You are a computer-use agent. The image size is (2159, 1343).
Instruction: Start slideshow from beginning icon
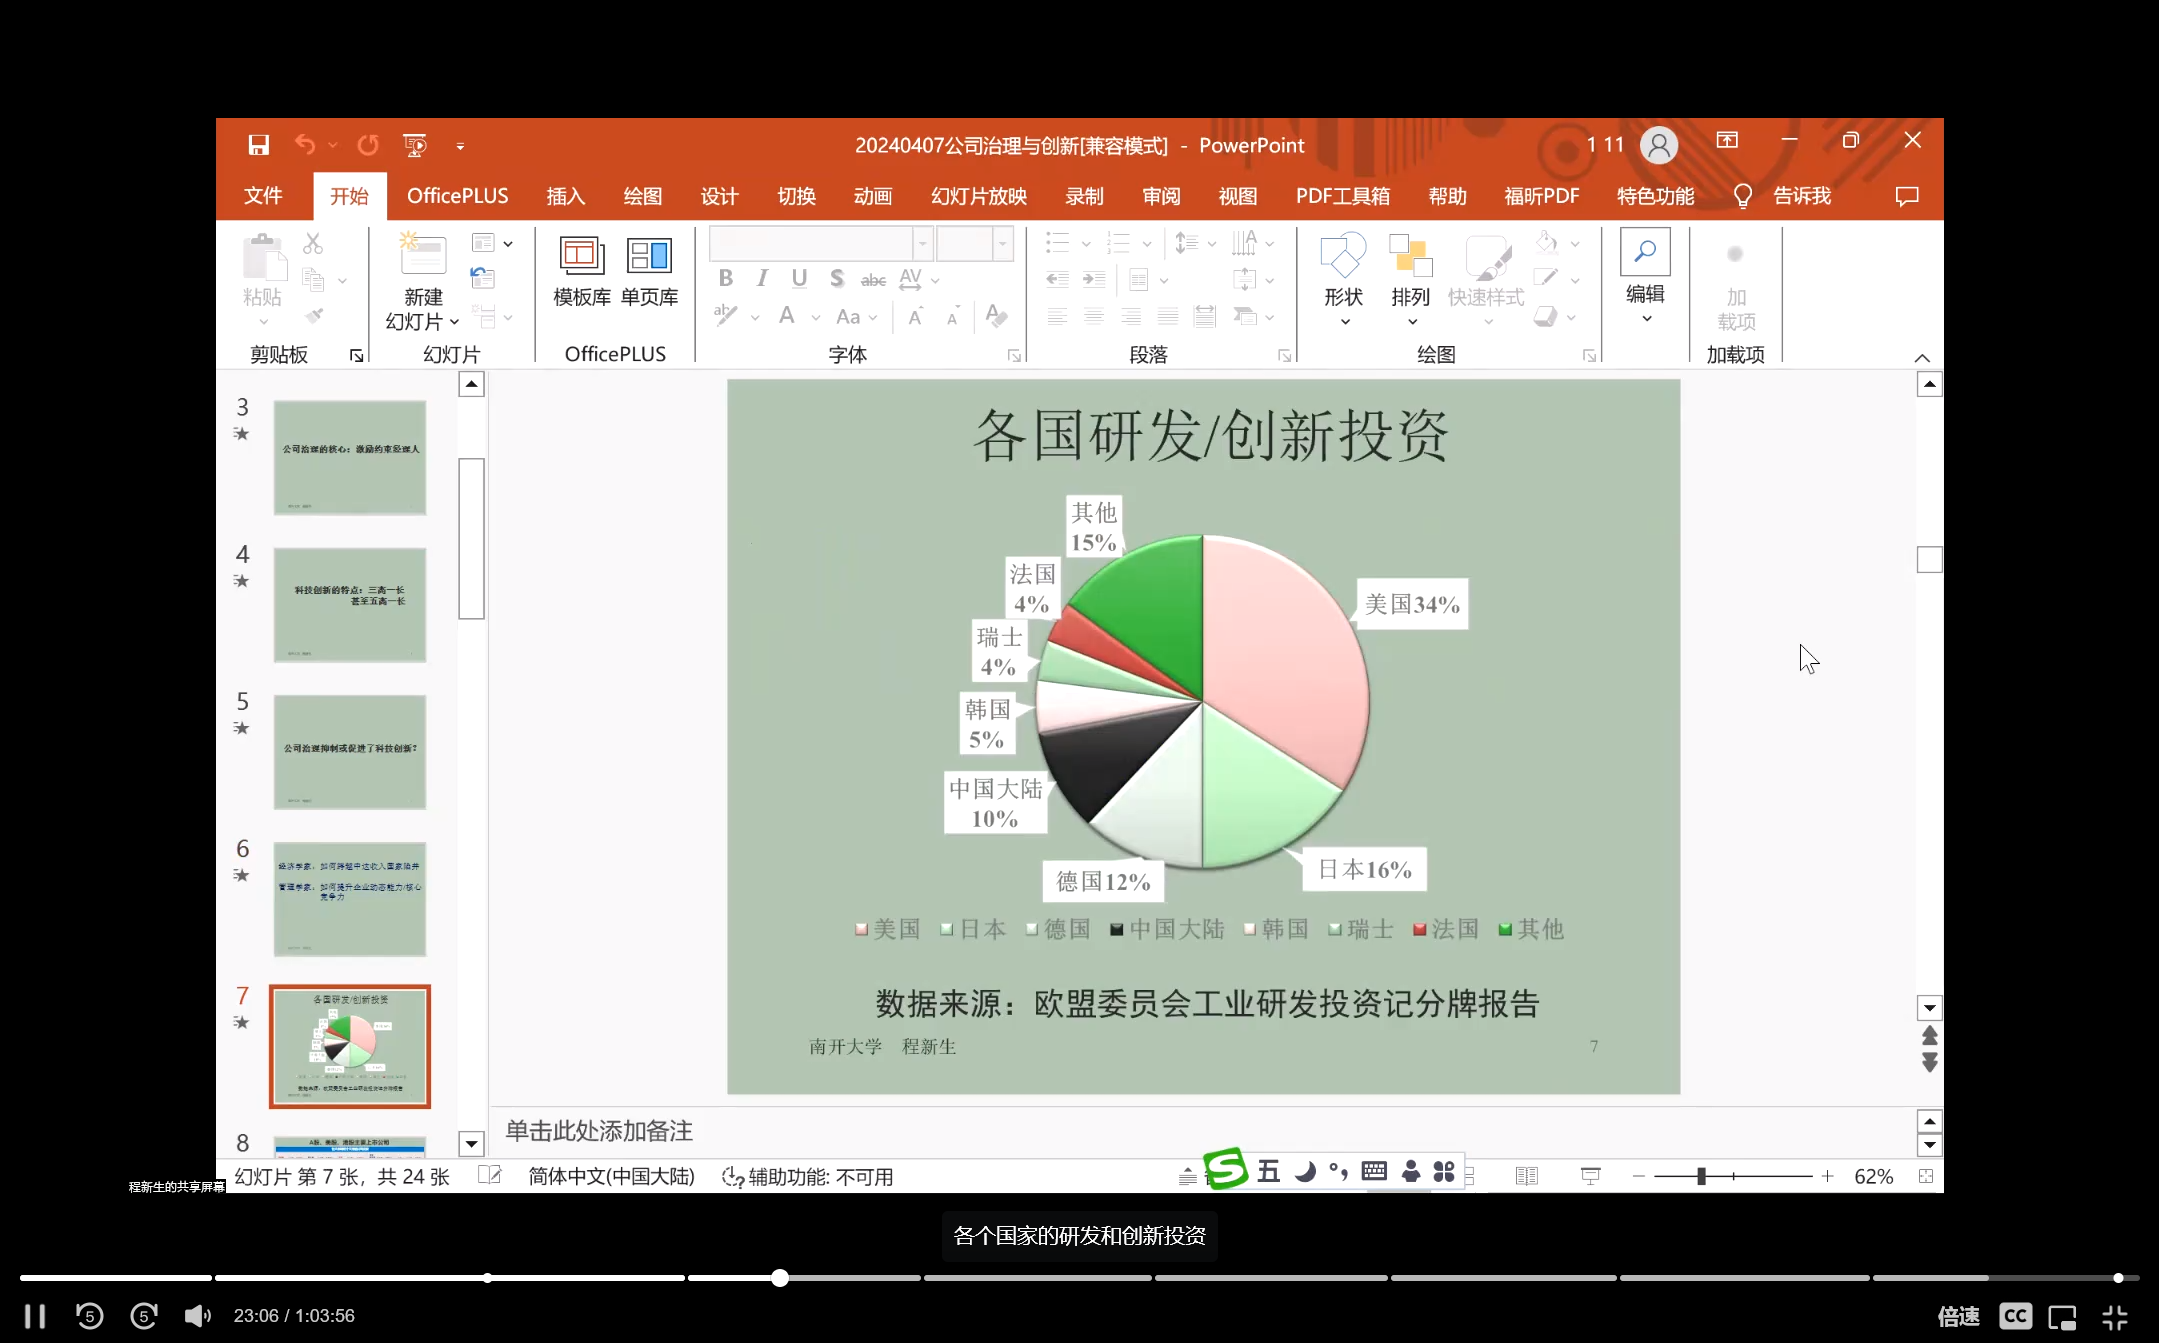414,145
